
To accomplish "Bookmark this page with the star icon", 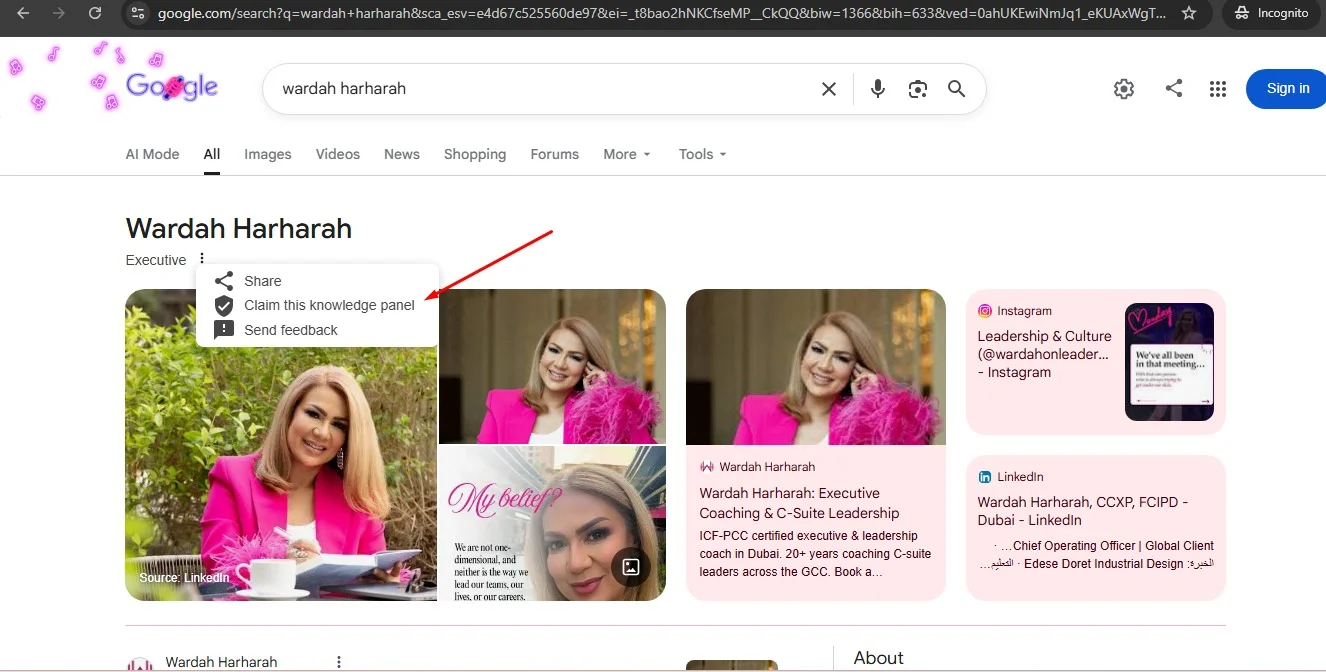I will pyautogui.click(x=1189, y=13).
